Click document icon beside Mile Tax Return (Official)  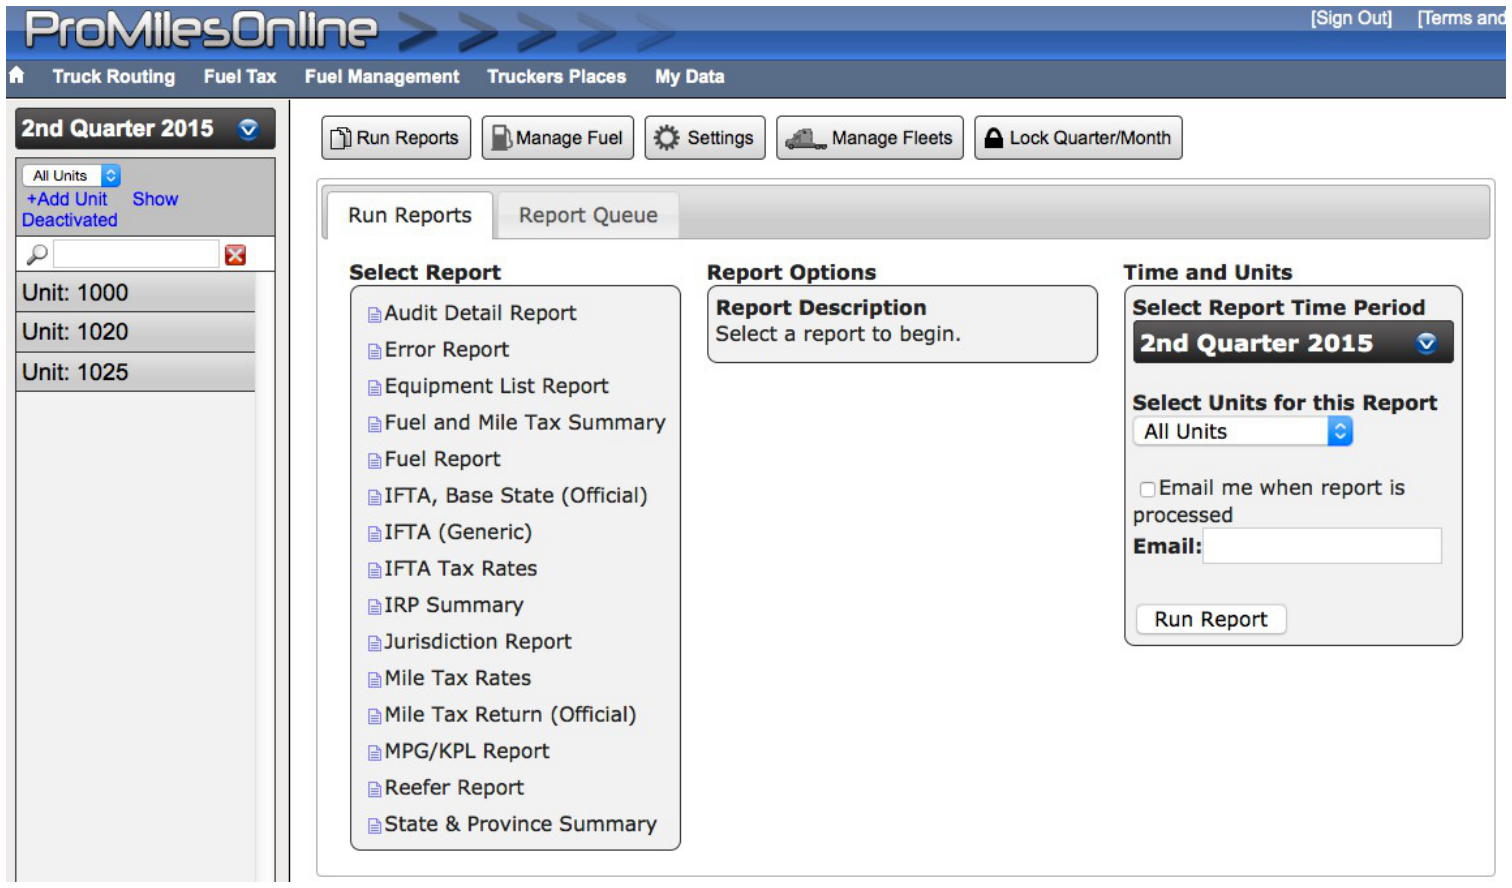point(374,716)
